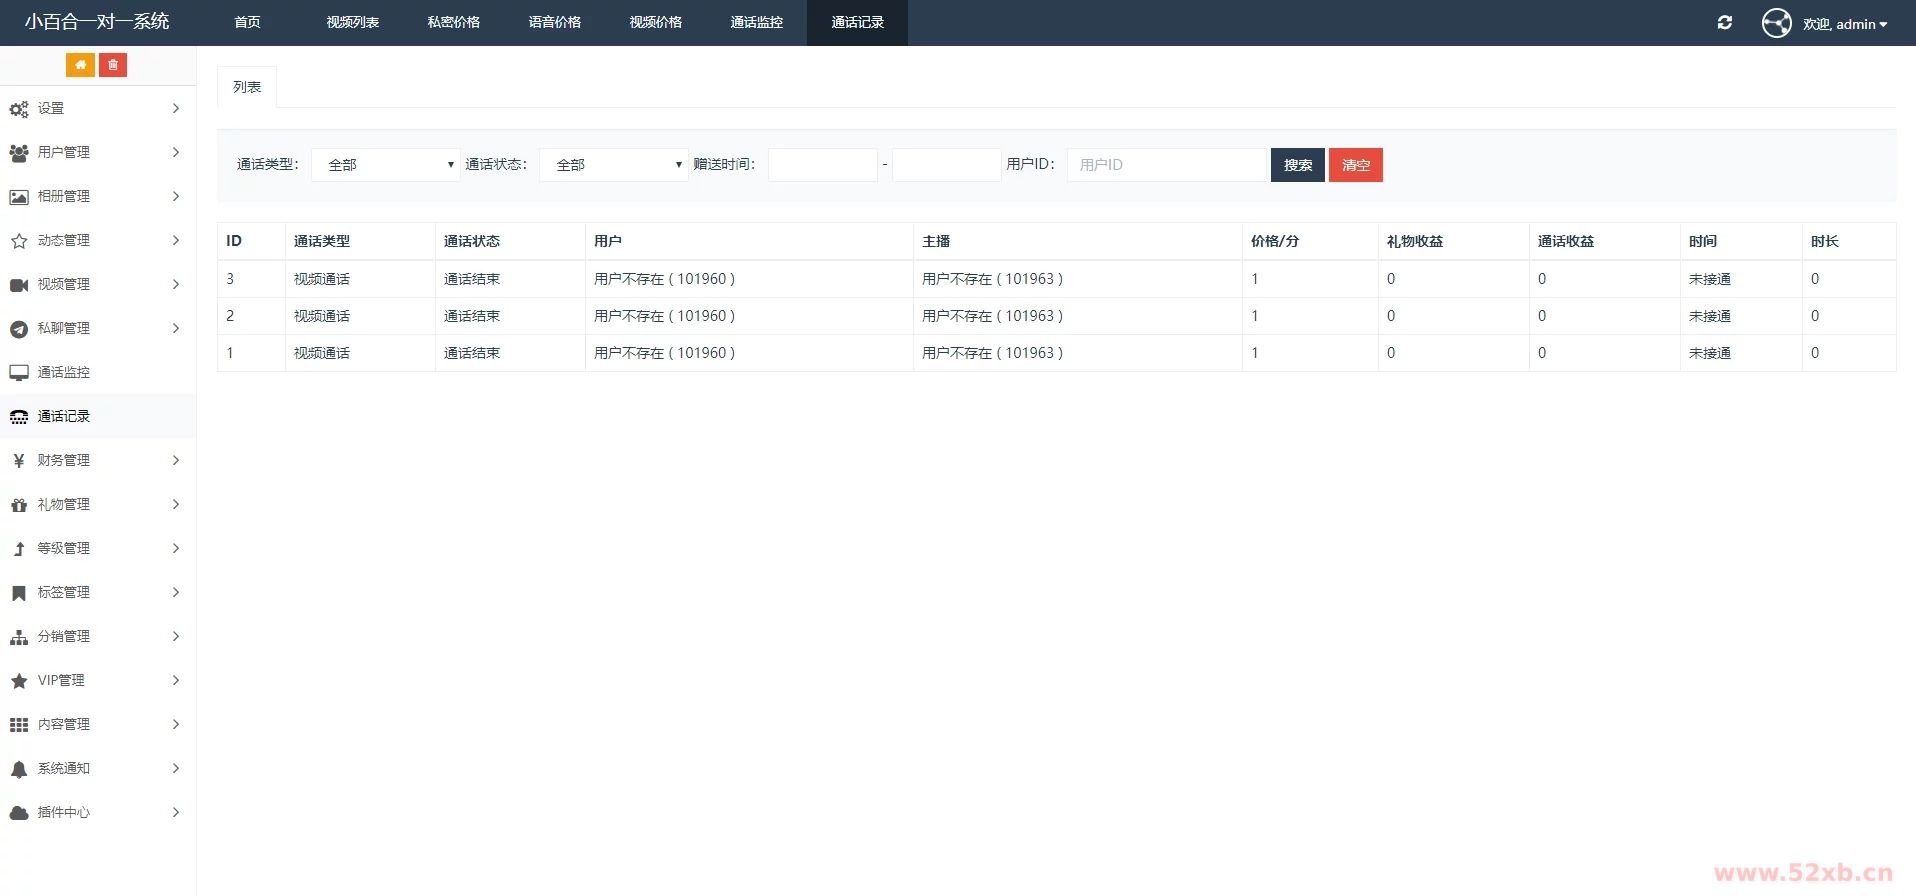Switch to the 视频列表 top tab
Viewport: 1916px width, 896px height.
pos(352,22)
